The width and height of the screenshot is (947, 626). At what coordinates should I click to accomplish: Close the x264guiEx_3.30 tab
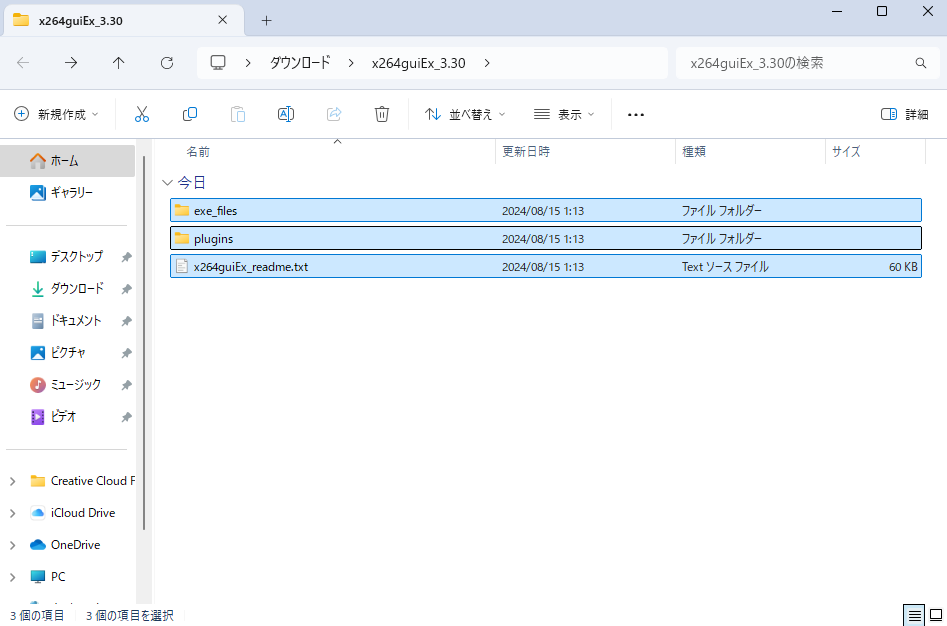click(x=222, y=20)
